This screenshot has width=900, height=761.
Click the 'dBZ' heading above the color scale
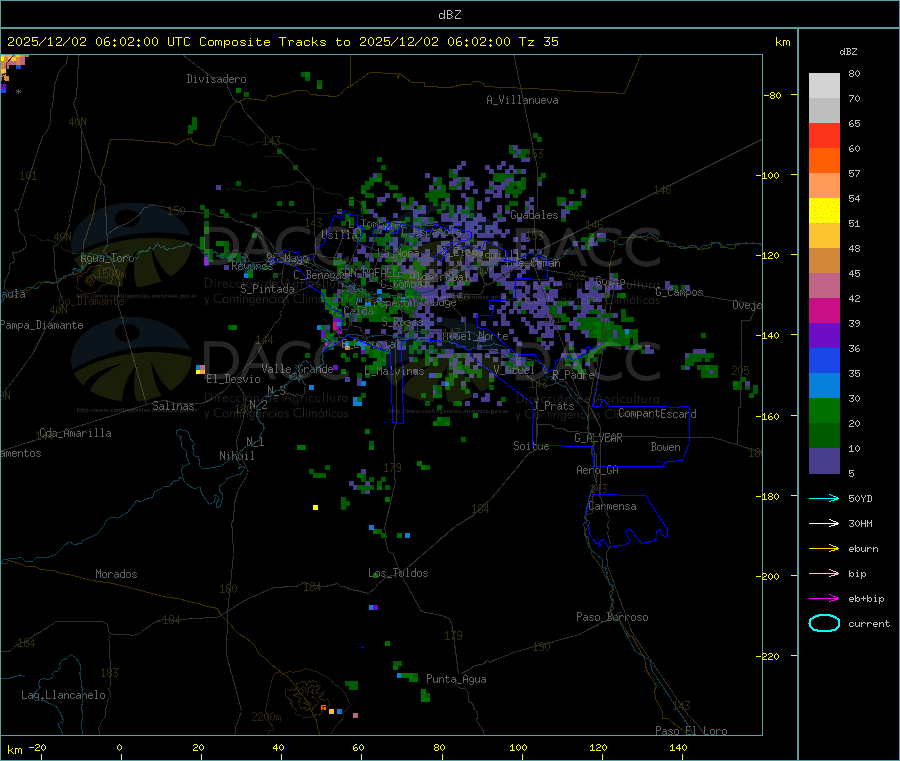coord(848,52)
